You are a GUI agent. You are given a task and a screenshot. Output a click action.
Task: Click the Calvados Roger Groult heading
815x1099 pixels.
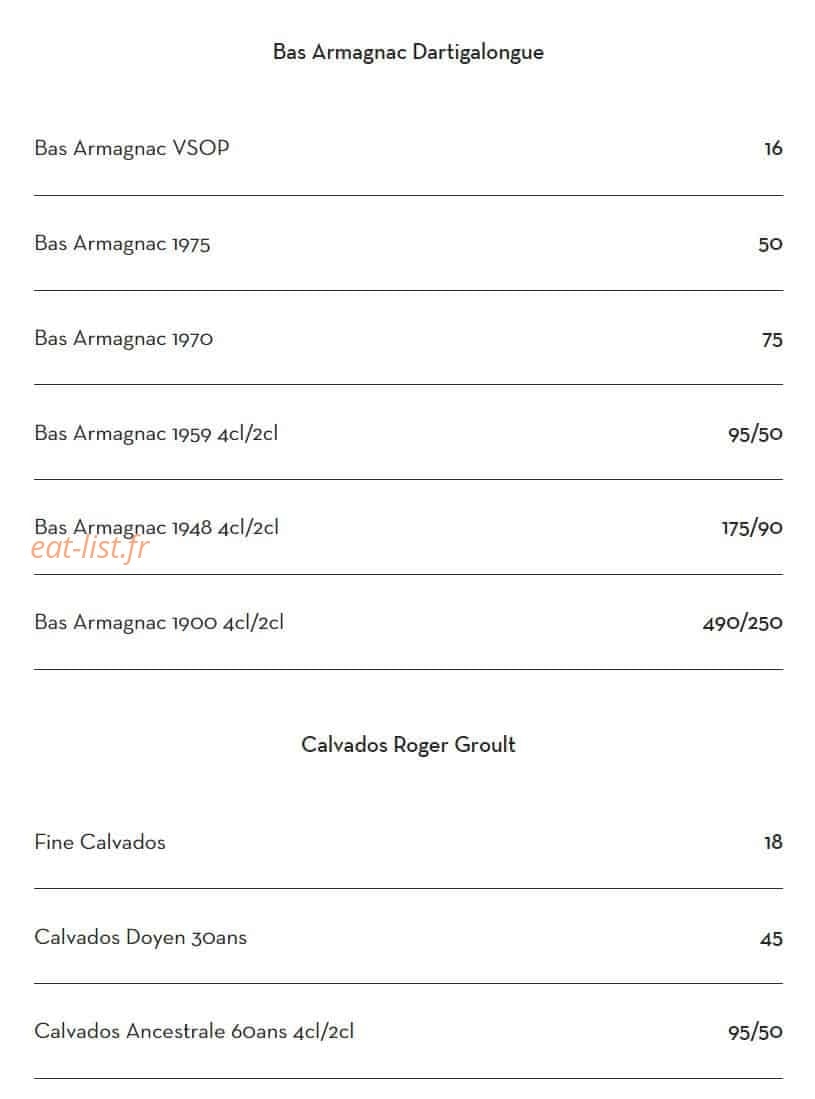408,745
